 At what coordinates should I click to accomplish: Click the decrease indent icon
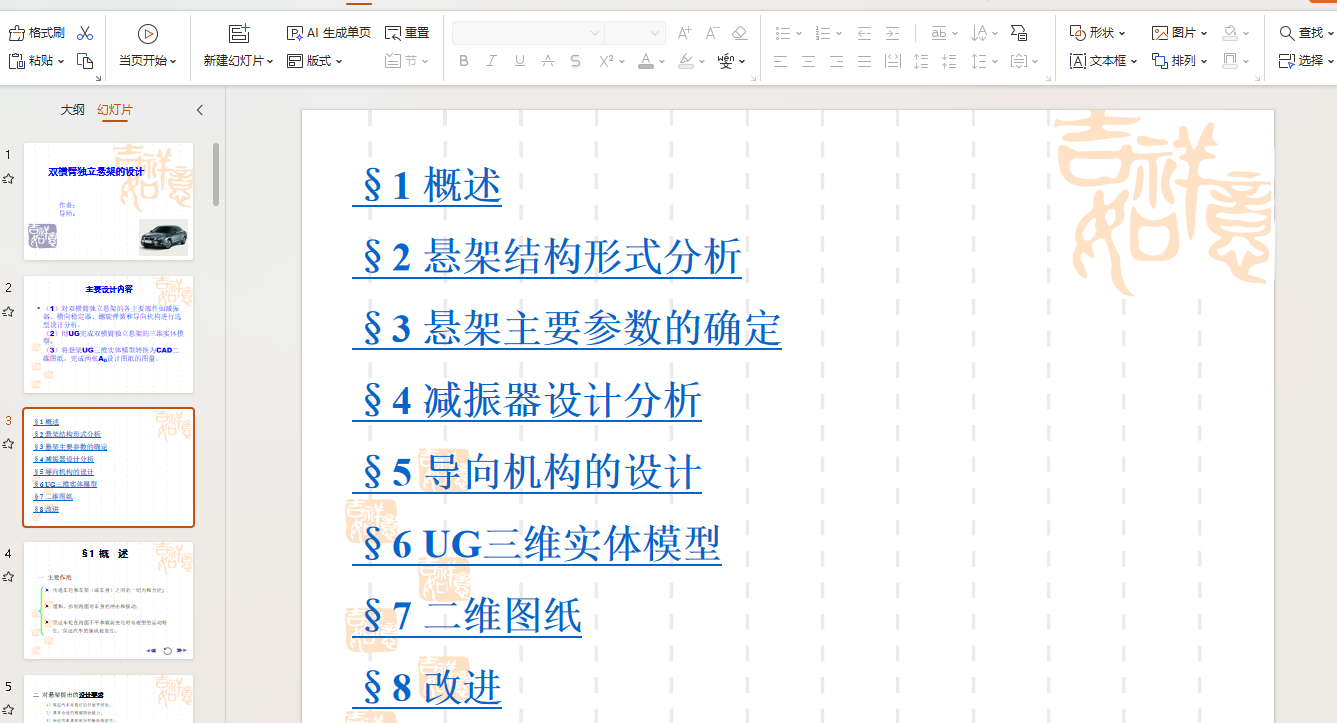tap(864, 33)
